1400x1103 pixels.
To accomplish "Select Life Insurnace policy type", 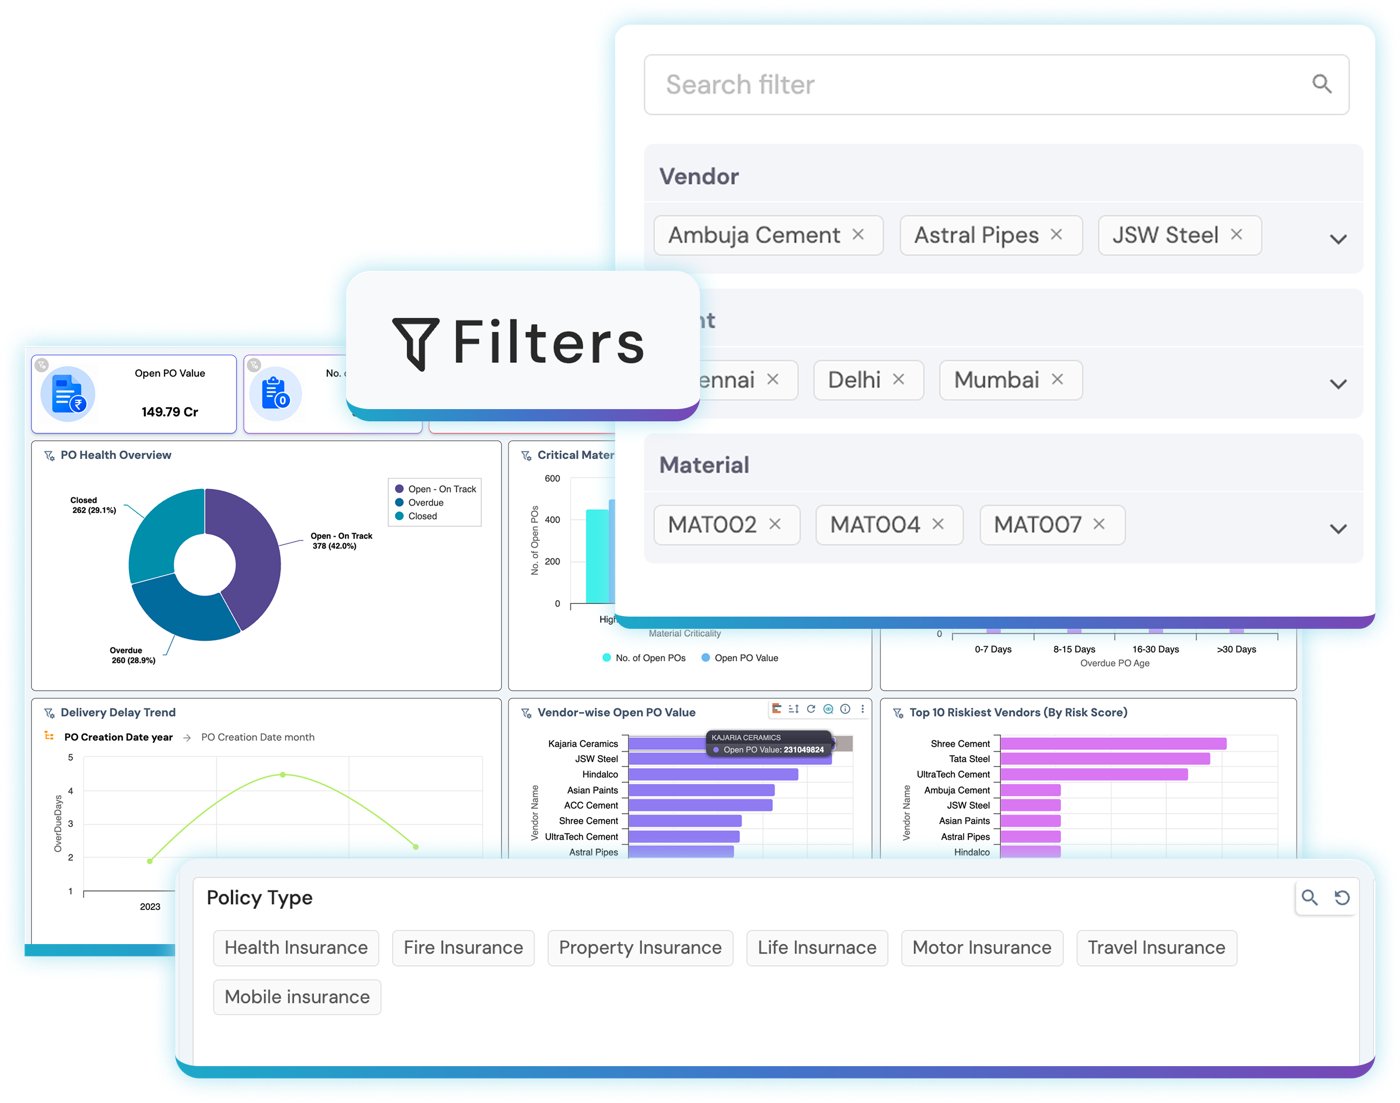I will click(817, 948).
